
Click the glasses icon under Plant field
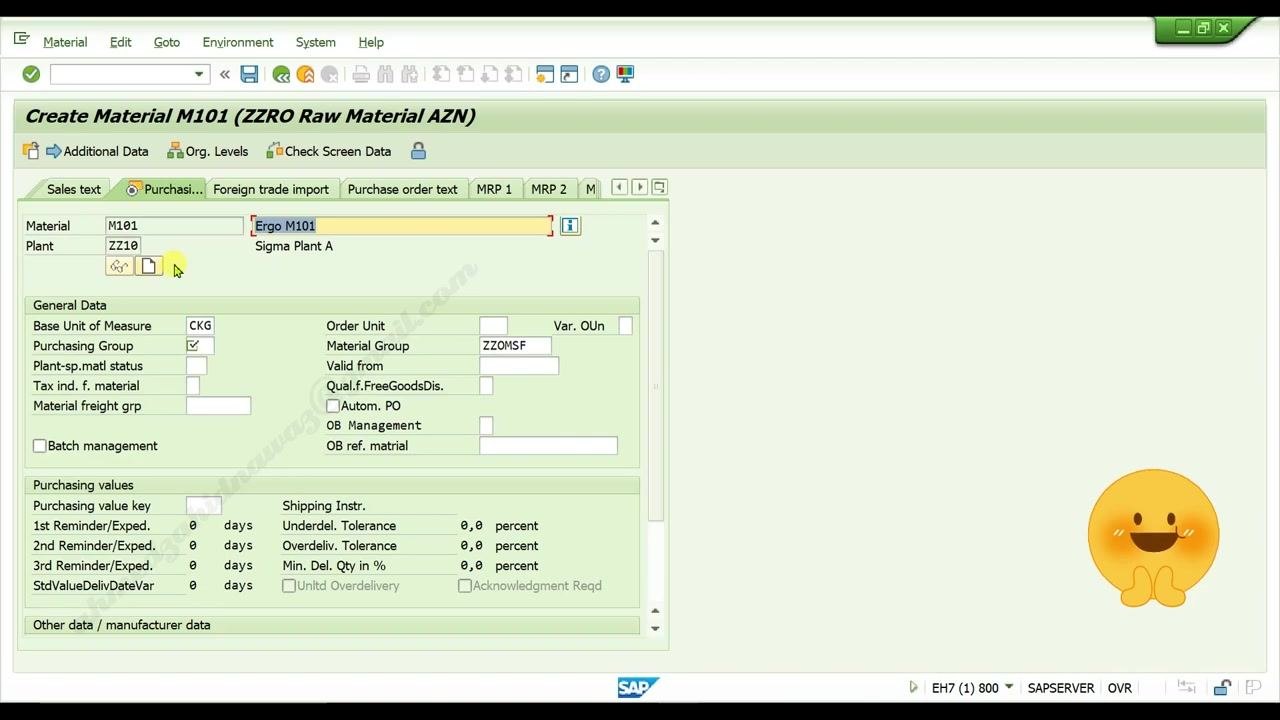[x=119, y=266]
